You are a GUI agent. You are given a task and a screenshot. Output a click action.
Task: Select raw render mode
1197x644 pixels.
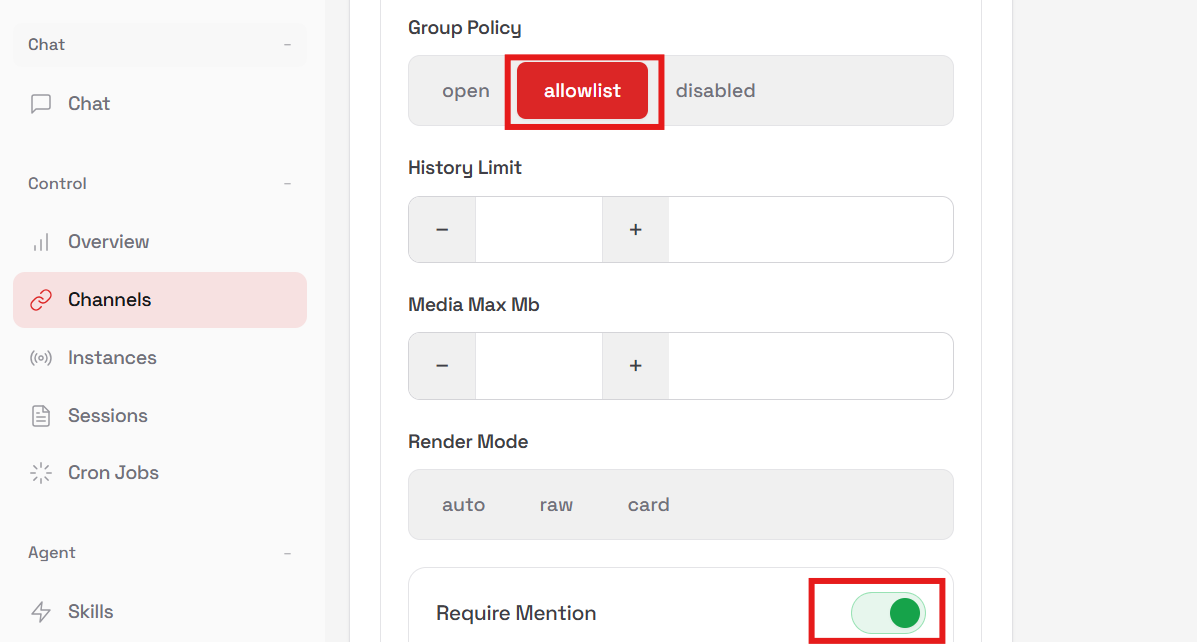(x=556, y=505)
